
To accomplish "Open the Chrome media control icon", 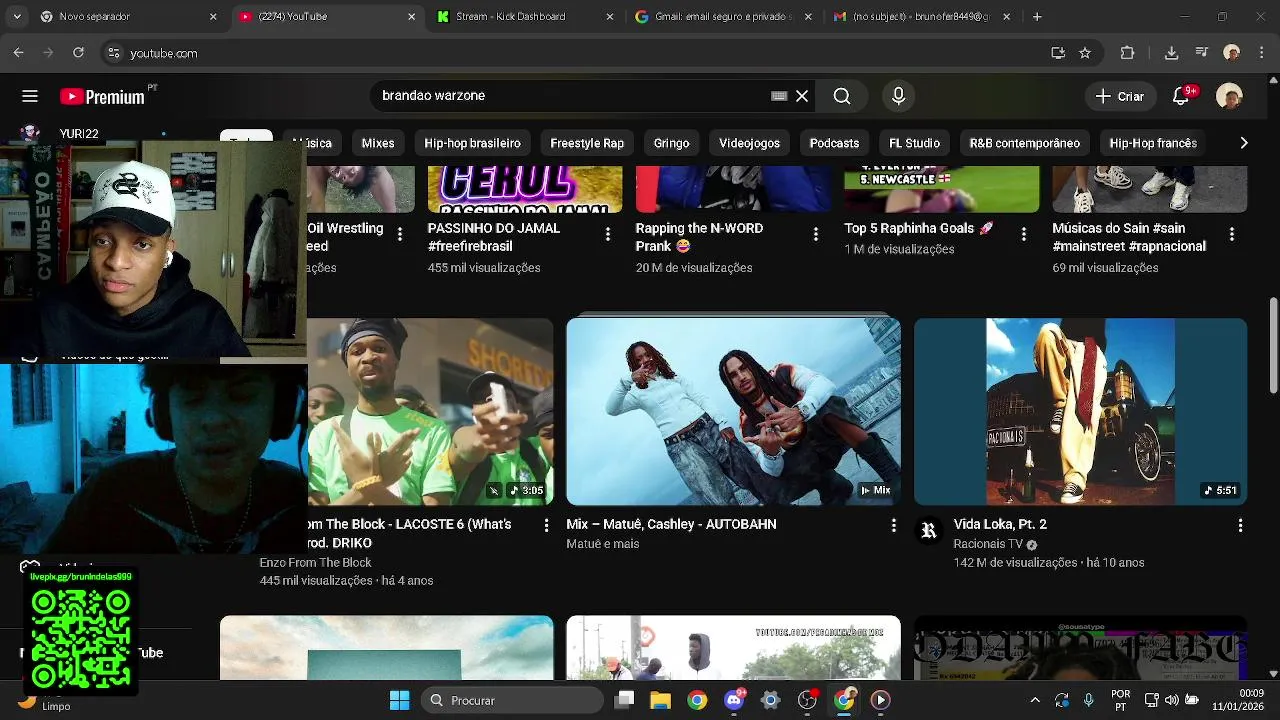I will tap(1202, 53).
